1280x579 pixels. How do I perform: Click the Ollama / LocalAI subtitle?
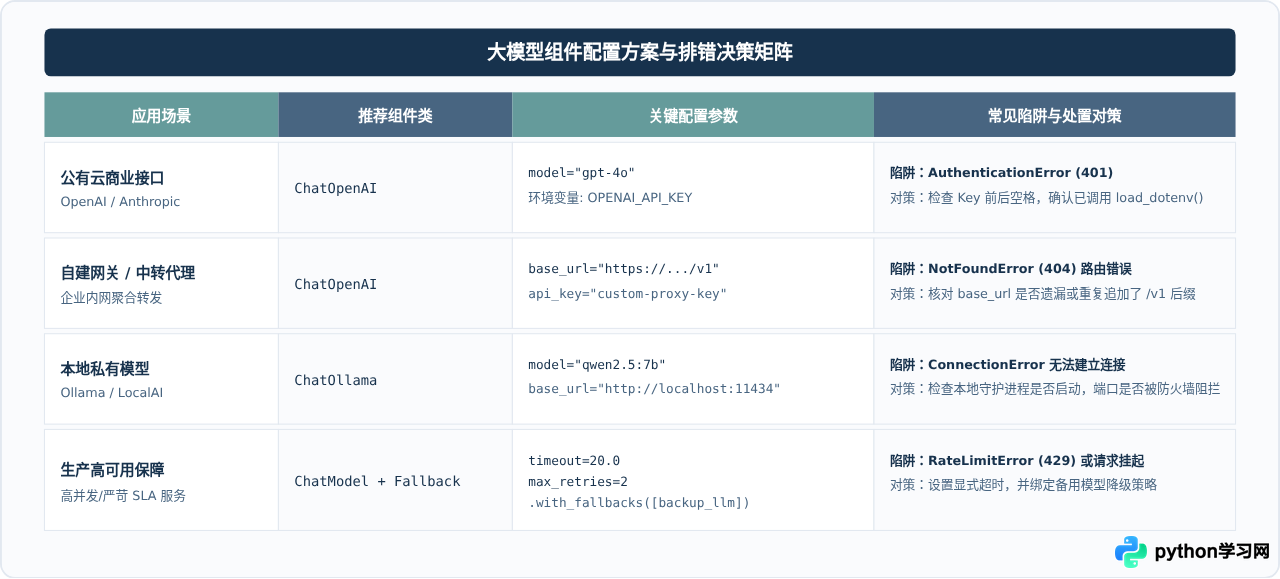(112, 392)
